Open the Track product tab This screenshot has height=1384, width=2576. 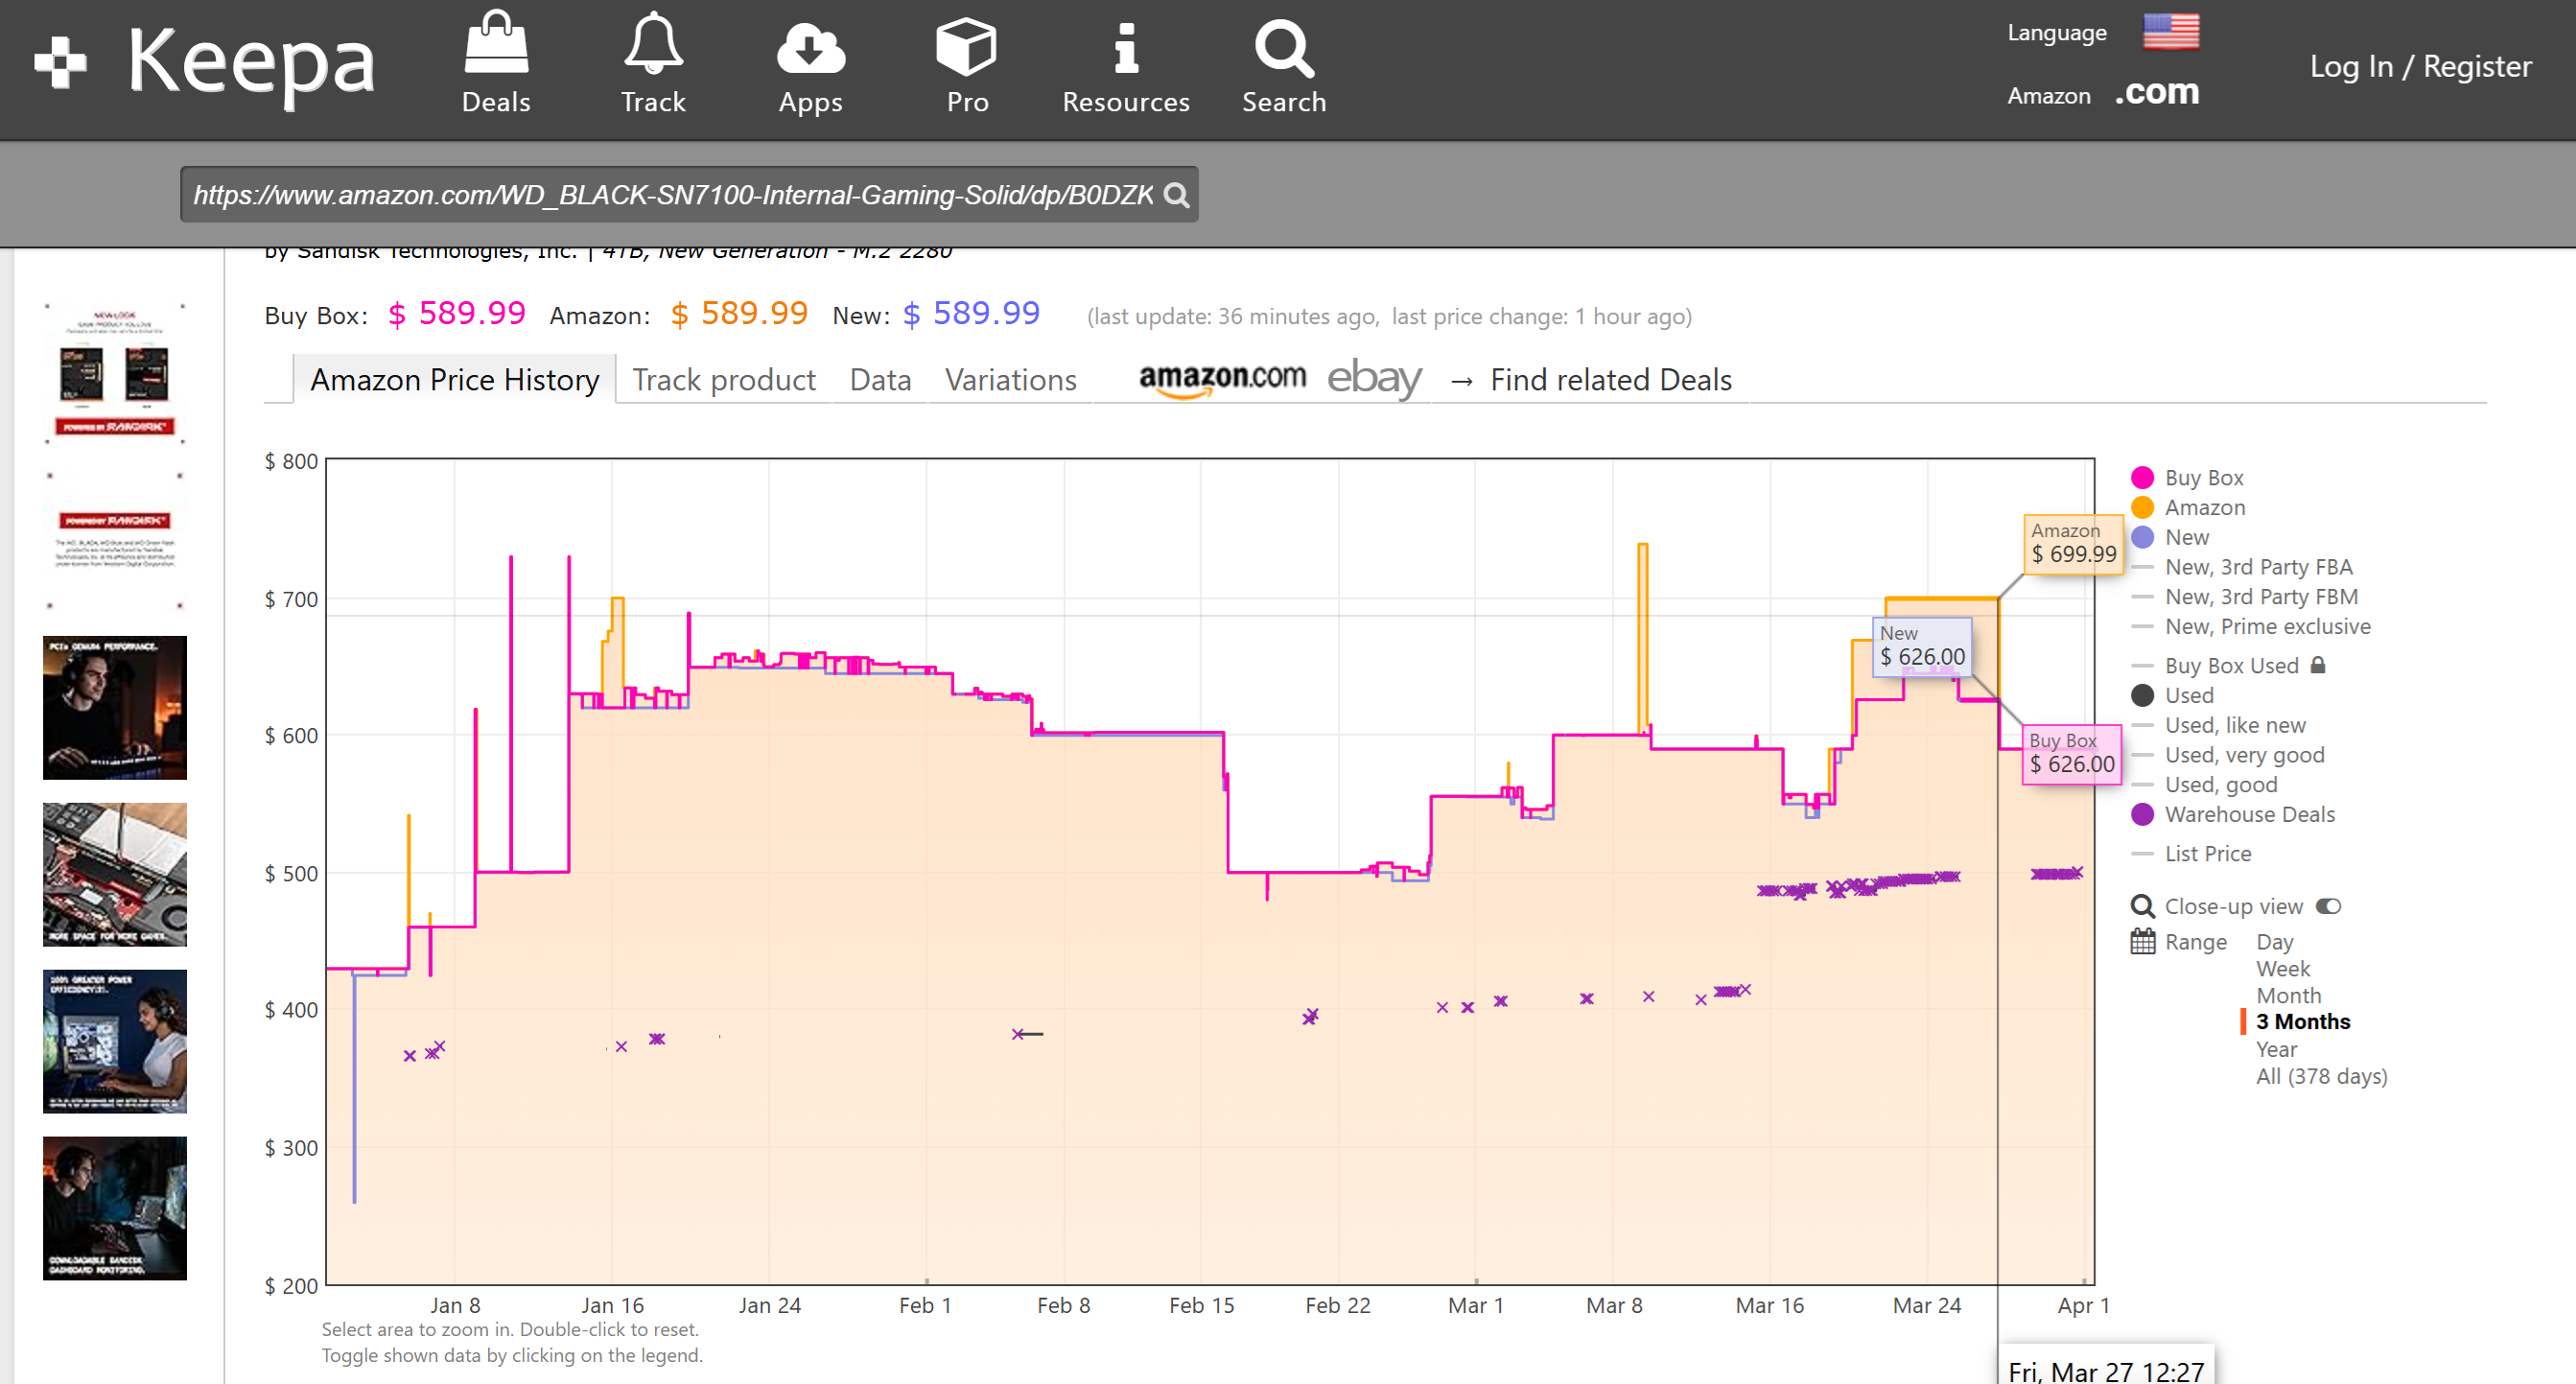pyautogui.click(x=724, y=379)
